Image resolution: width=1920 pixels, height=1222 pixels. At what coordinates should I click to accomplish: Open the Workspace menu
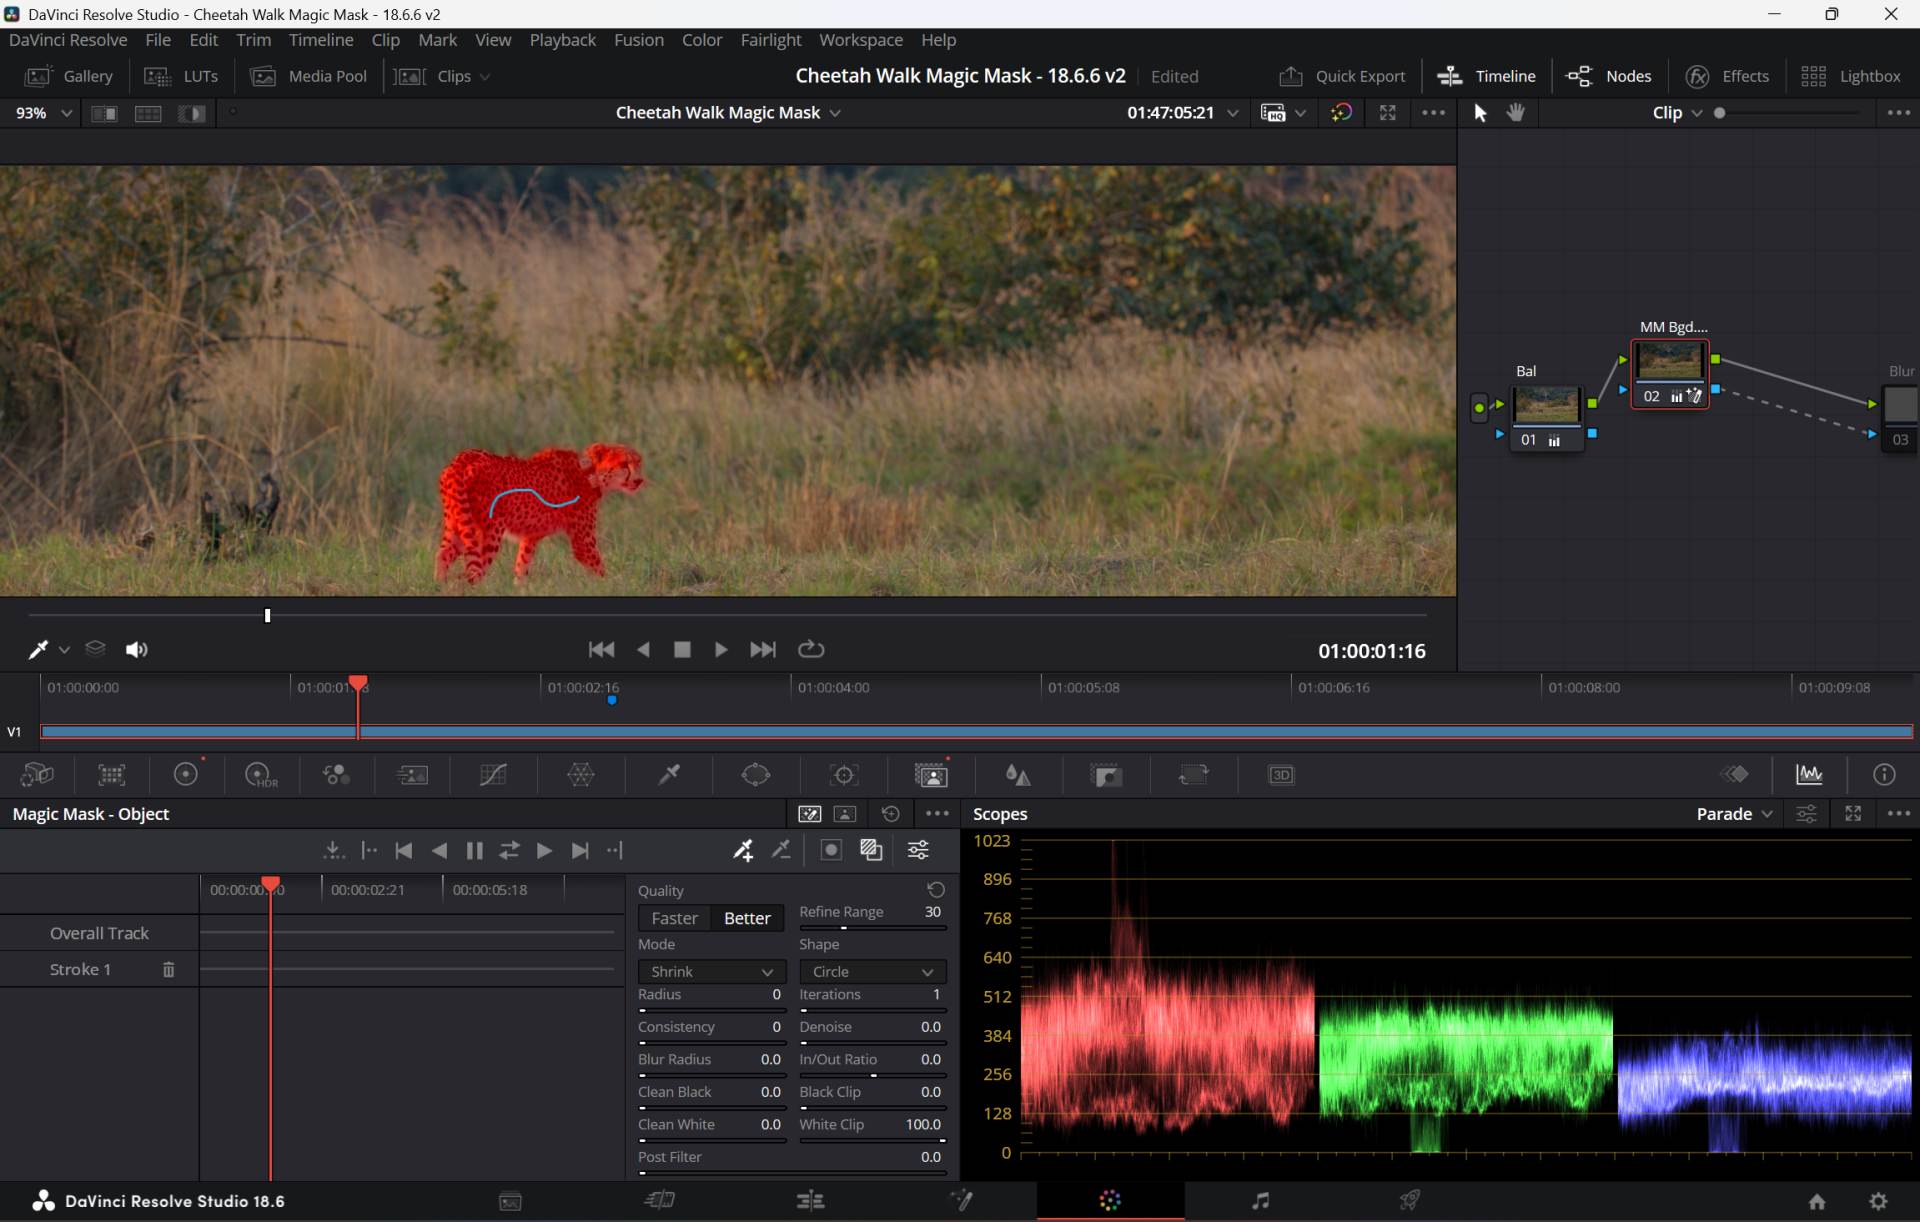pyautogui.click(x=860, y=40)
